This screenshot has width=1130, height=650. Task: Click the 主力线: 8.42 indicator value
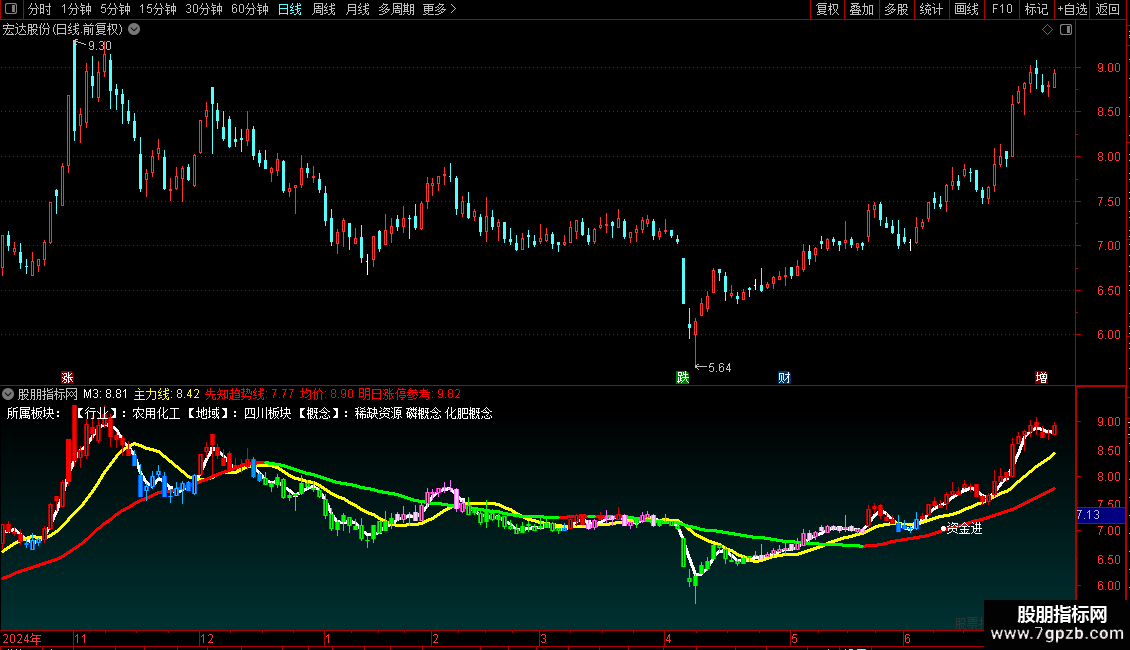pyautogui.click(x=166, y=394)
